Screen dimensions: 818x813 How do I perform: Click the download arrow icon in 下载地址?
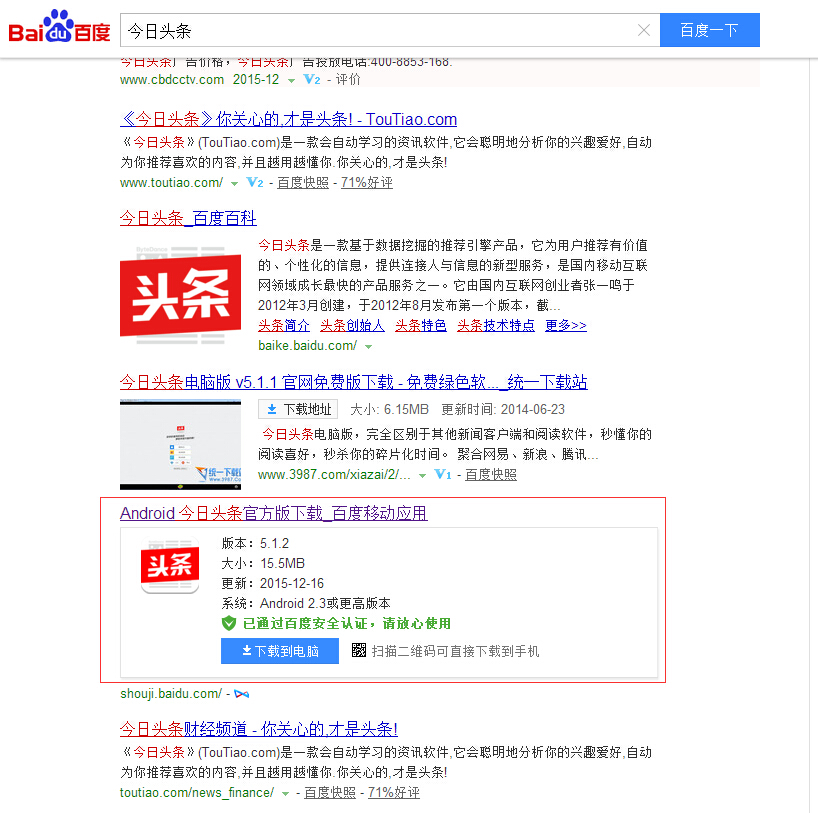[272, 410]
